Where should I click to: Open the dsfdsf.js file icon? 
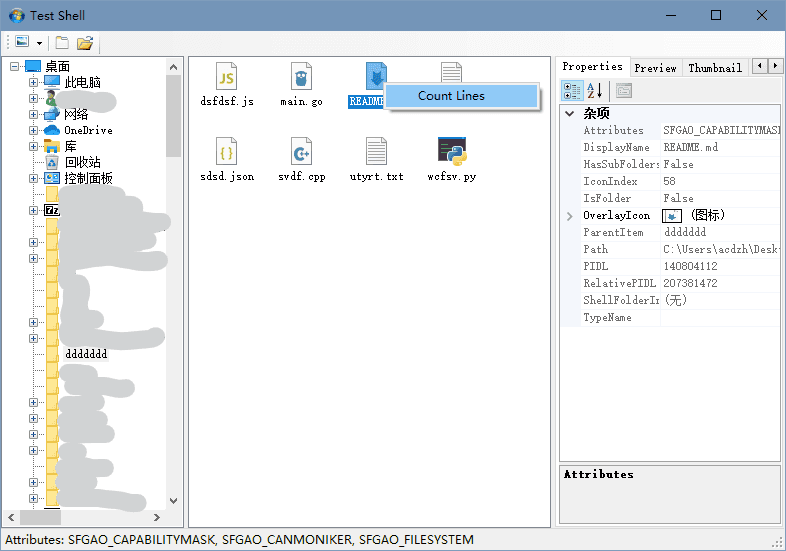pos(226,77)
